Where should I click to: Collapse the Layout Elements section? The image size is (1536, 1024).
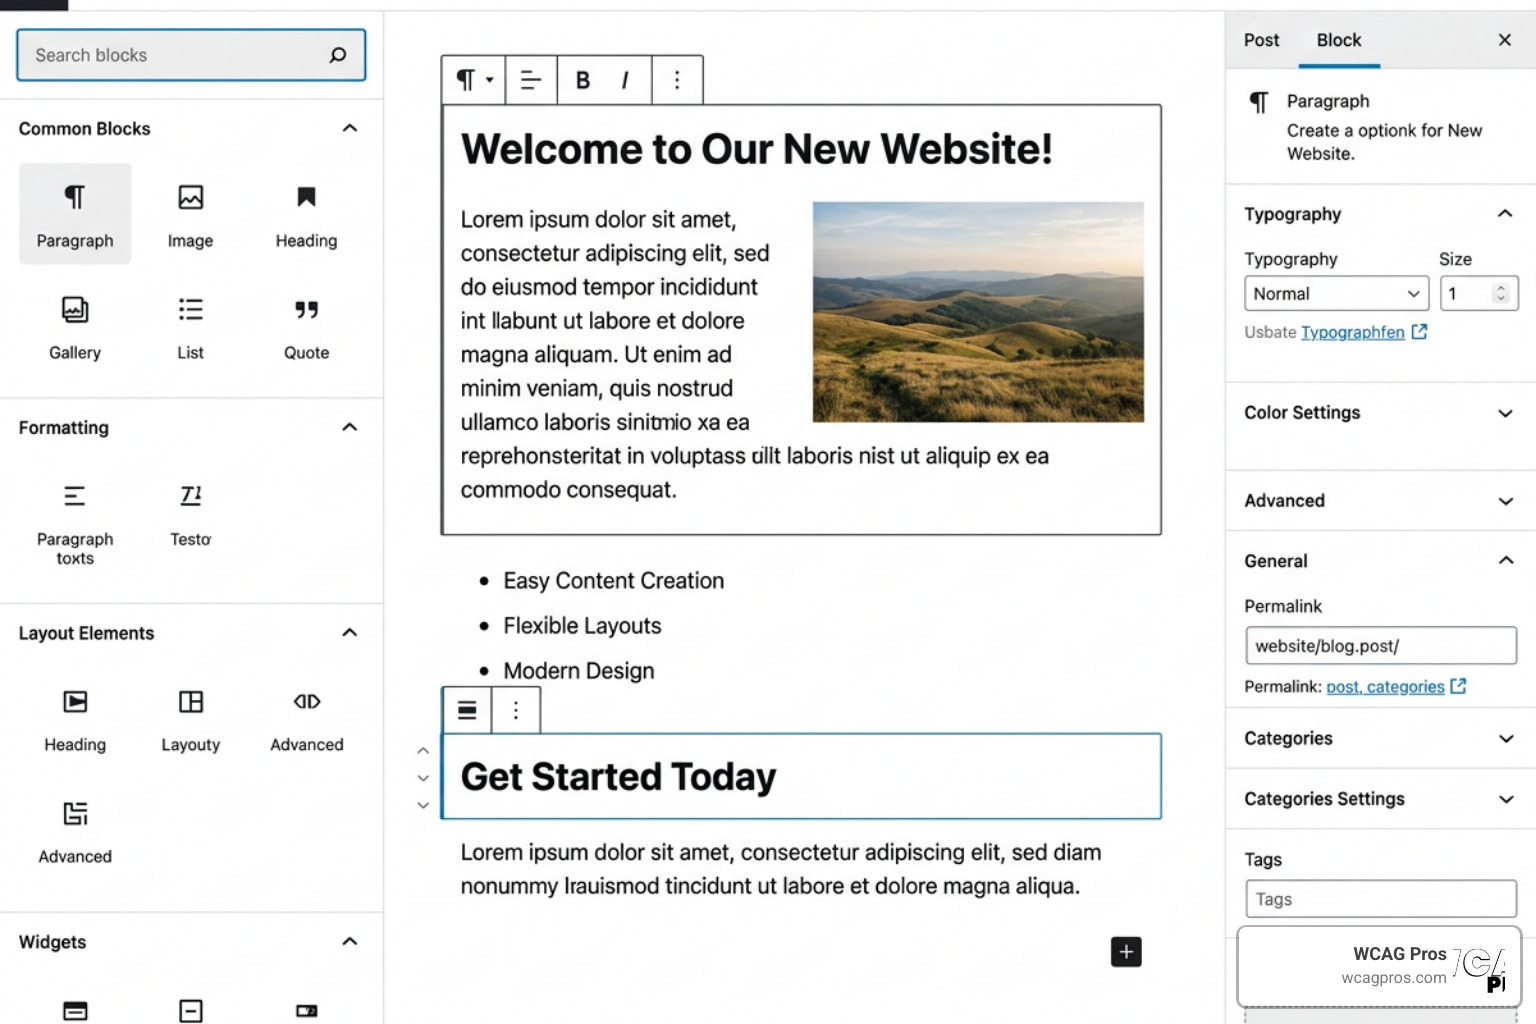coord(349,632)
